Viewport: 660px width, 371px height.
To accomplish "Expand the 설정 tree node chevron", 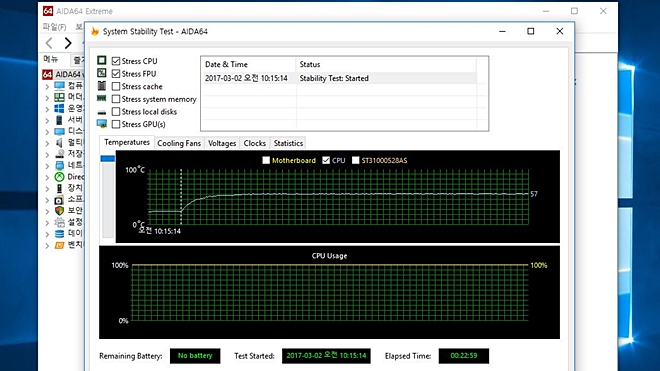I will [x=47, y=223].
